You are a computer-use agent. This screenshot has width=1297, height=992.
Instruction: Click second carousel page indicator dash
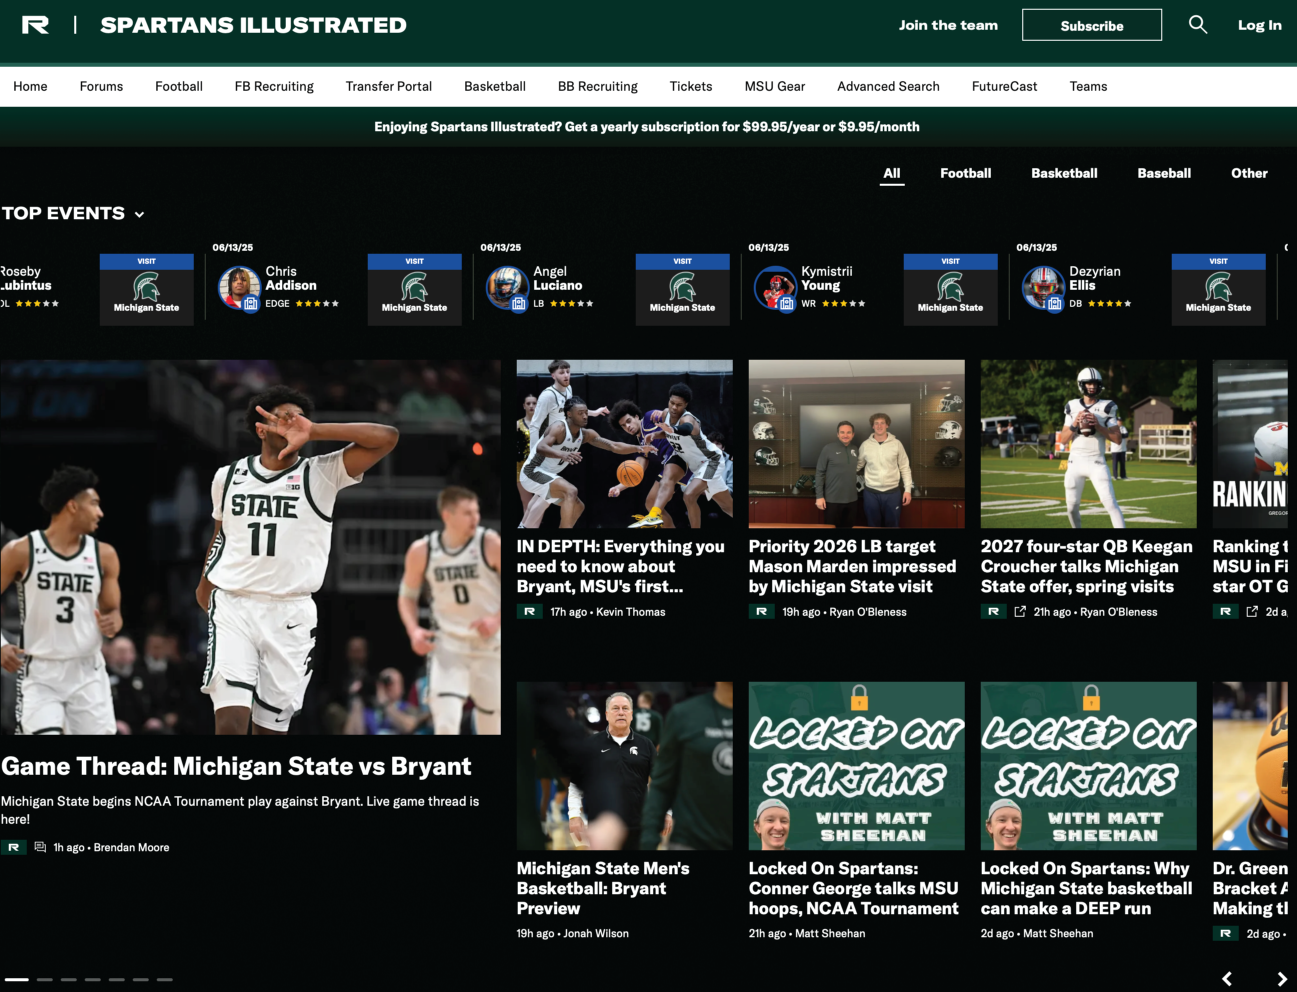45,979
